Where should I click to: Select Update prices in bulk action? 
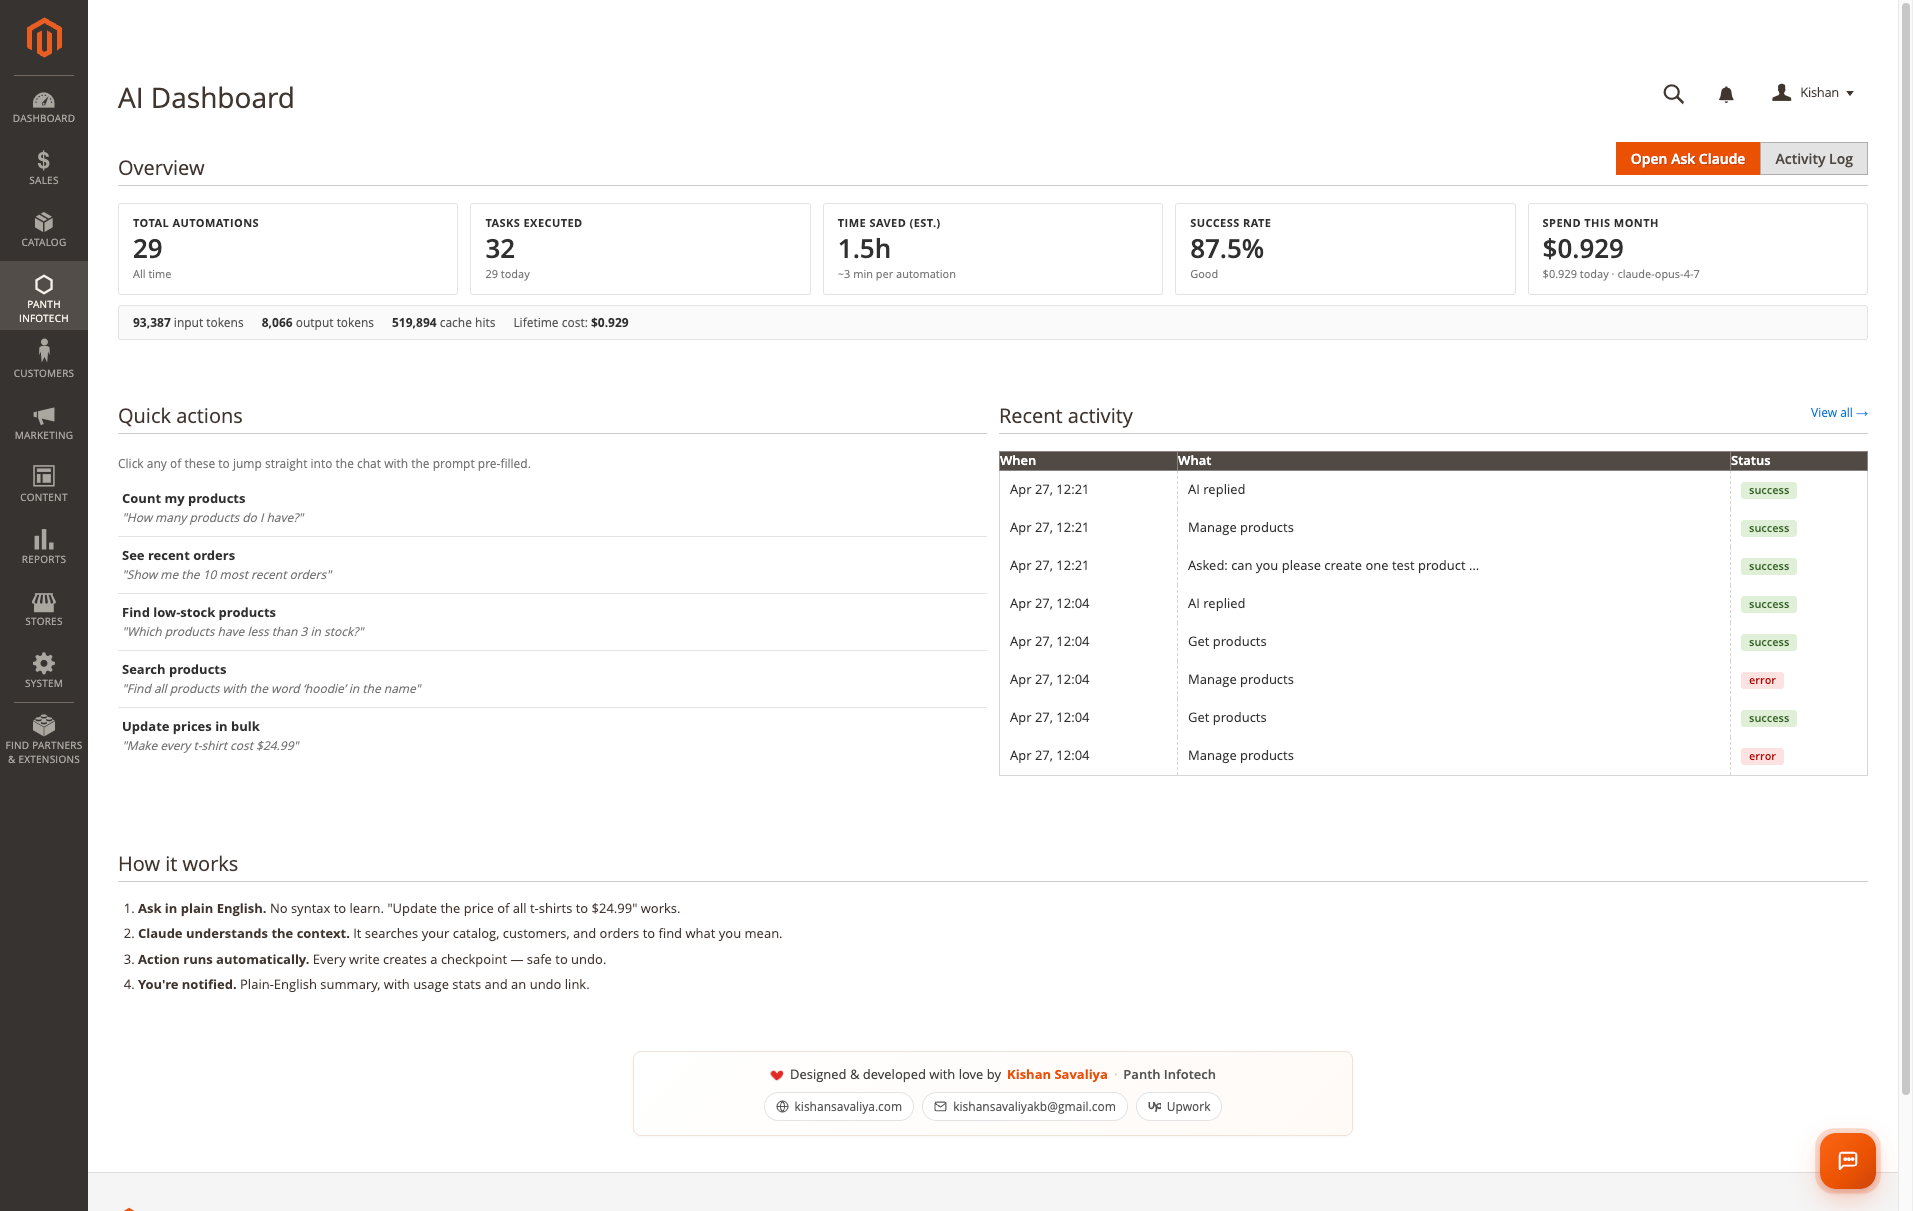tap(552, 736)
